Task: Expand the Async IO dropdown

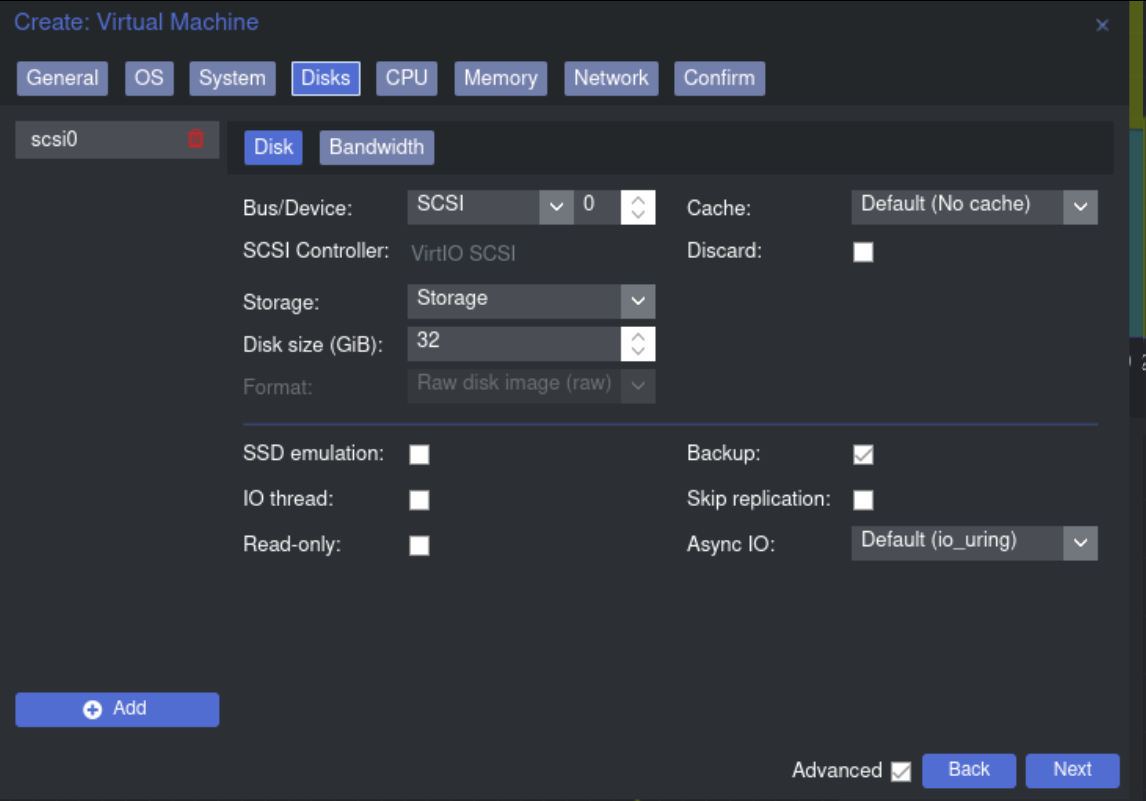Action: tap(1080, 543)
